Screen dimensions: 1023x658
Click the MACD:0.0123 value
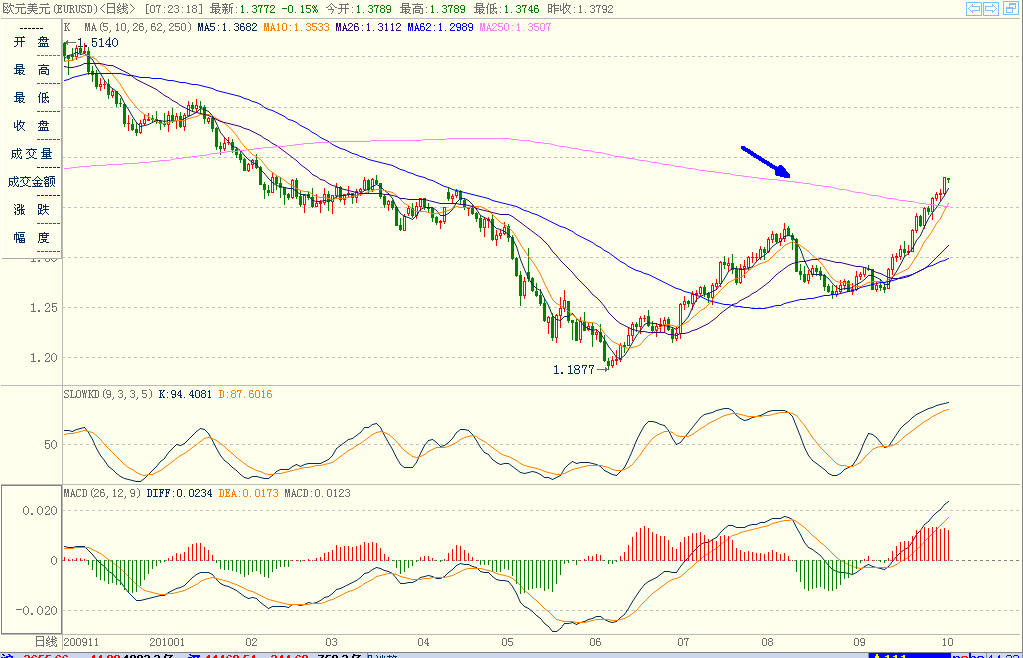[318, 494]
